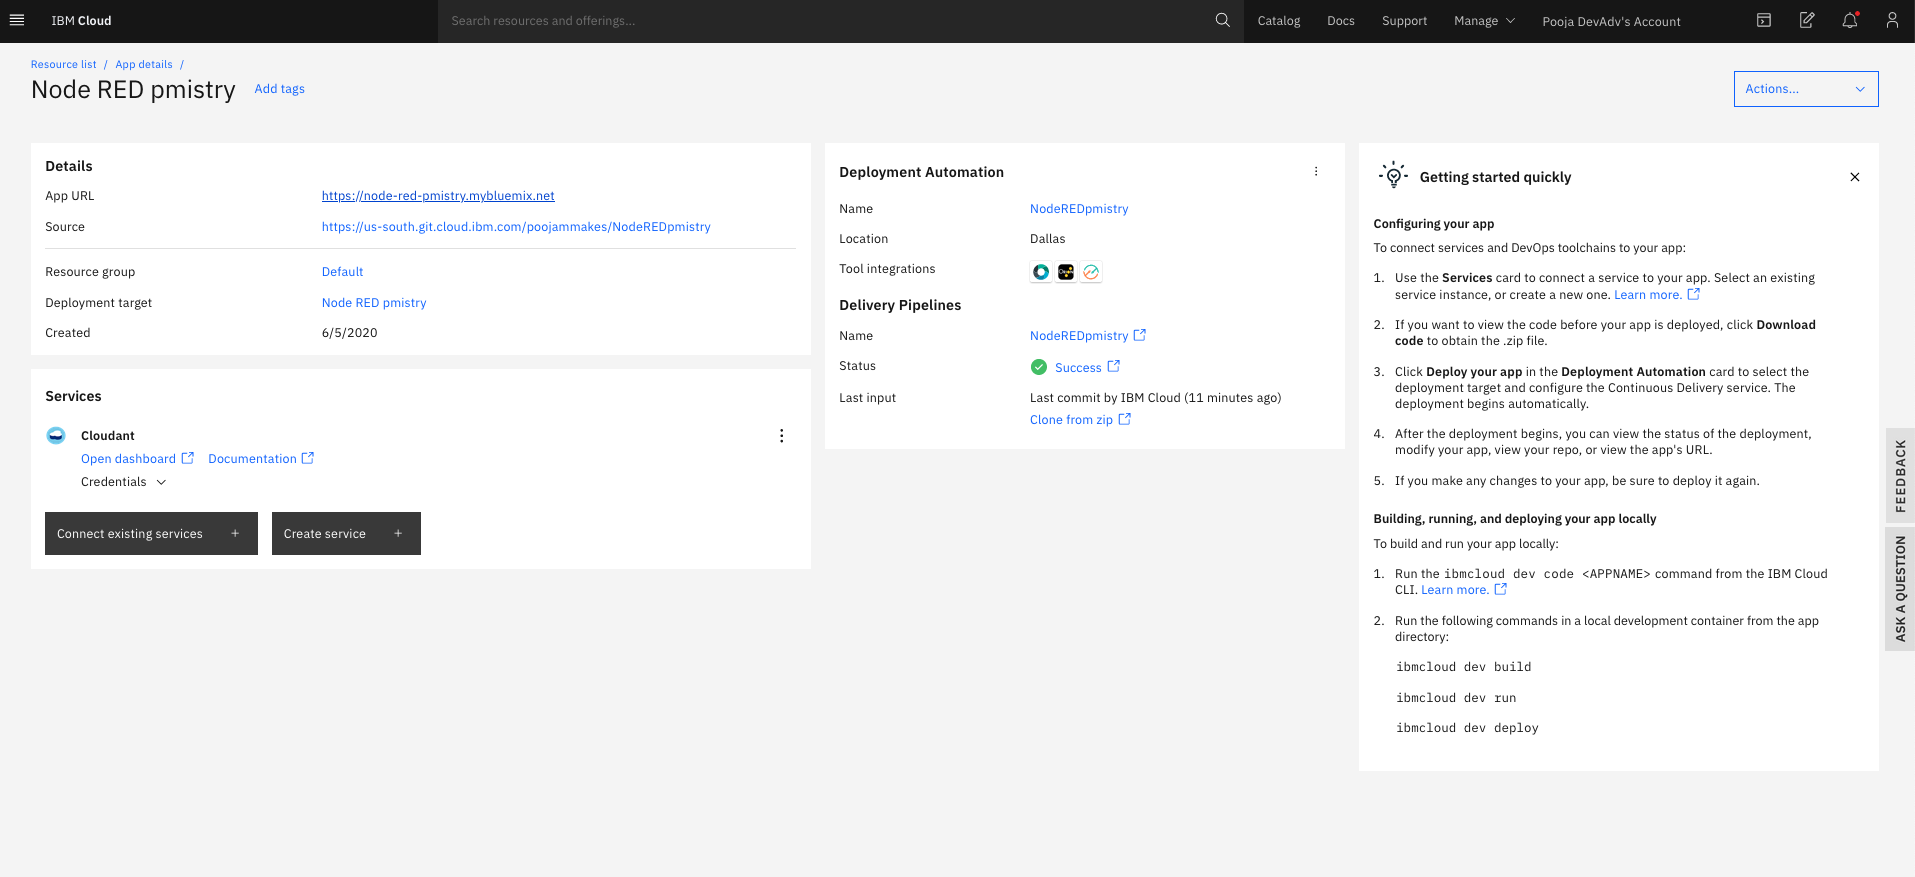The height and width of the screenshot is (877, 1915).
Task: Open Cloudant dashboard link
Action: (x=128, y=459)
